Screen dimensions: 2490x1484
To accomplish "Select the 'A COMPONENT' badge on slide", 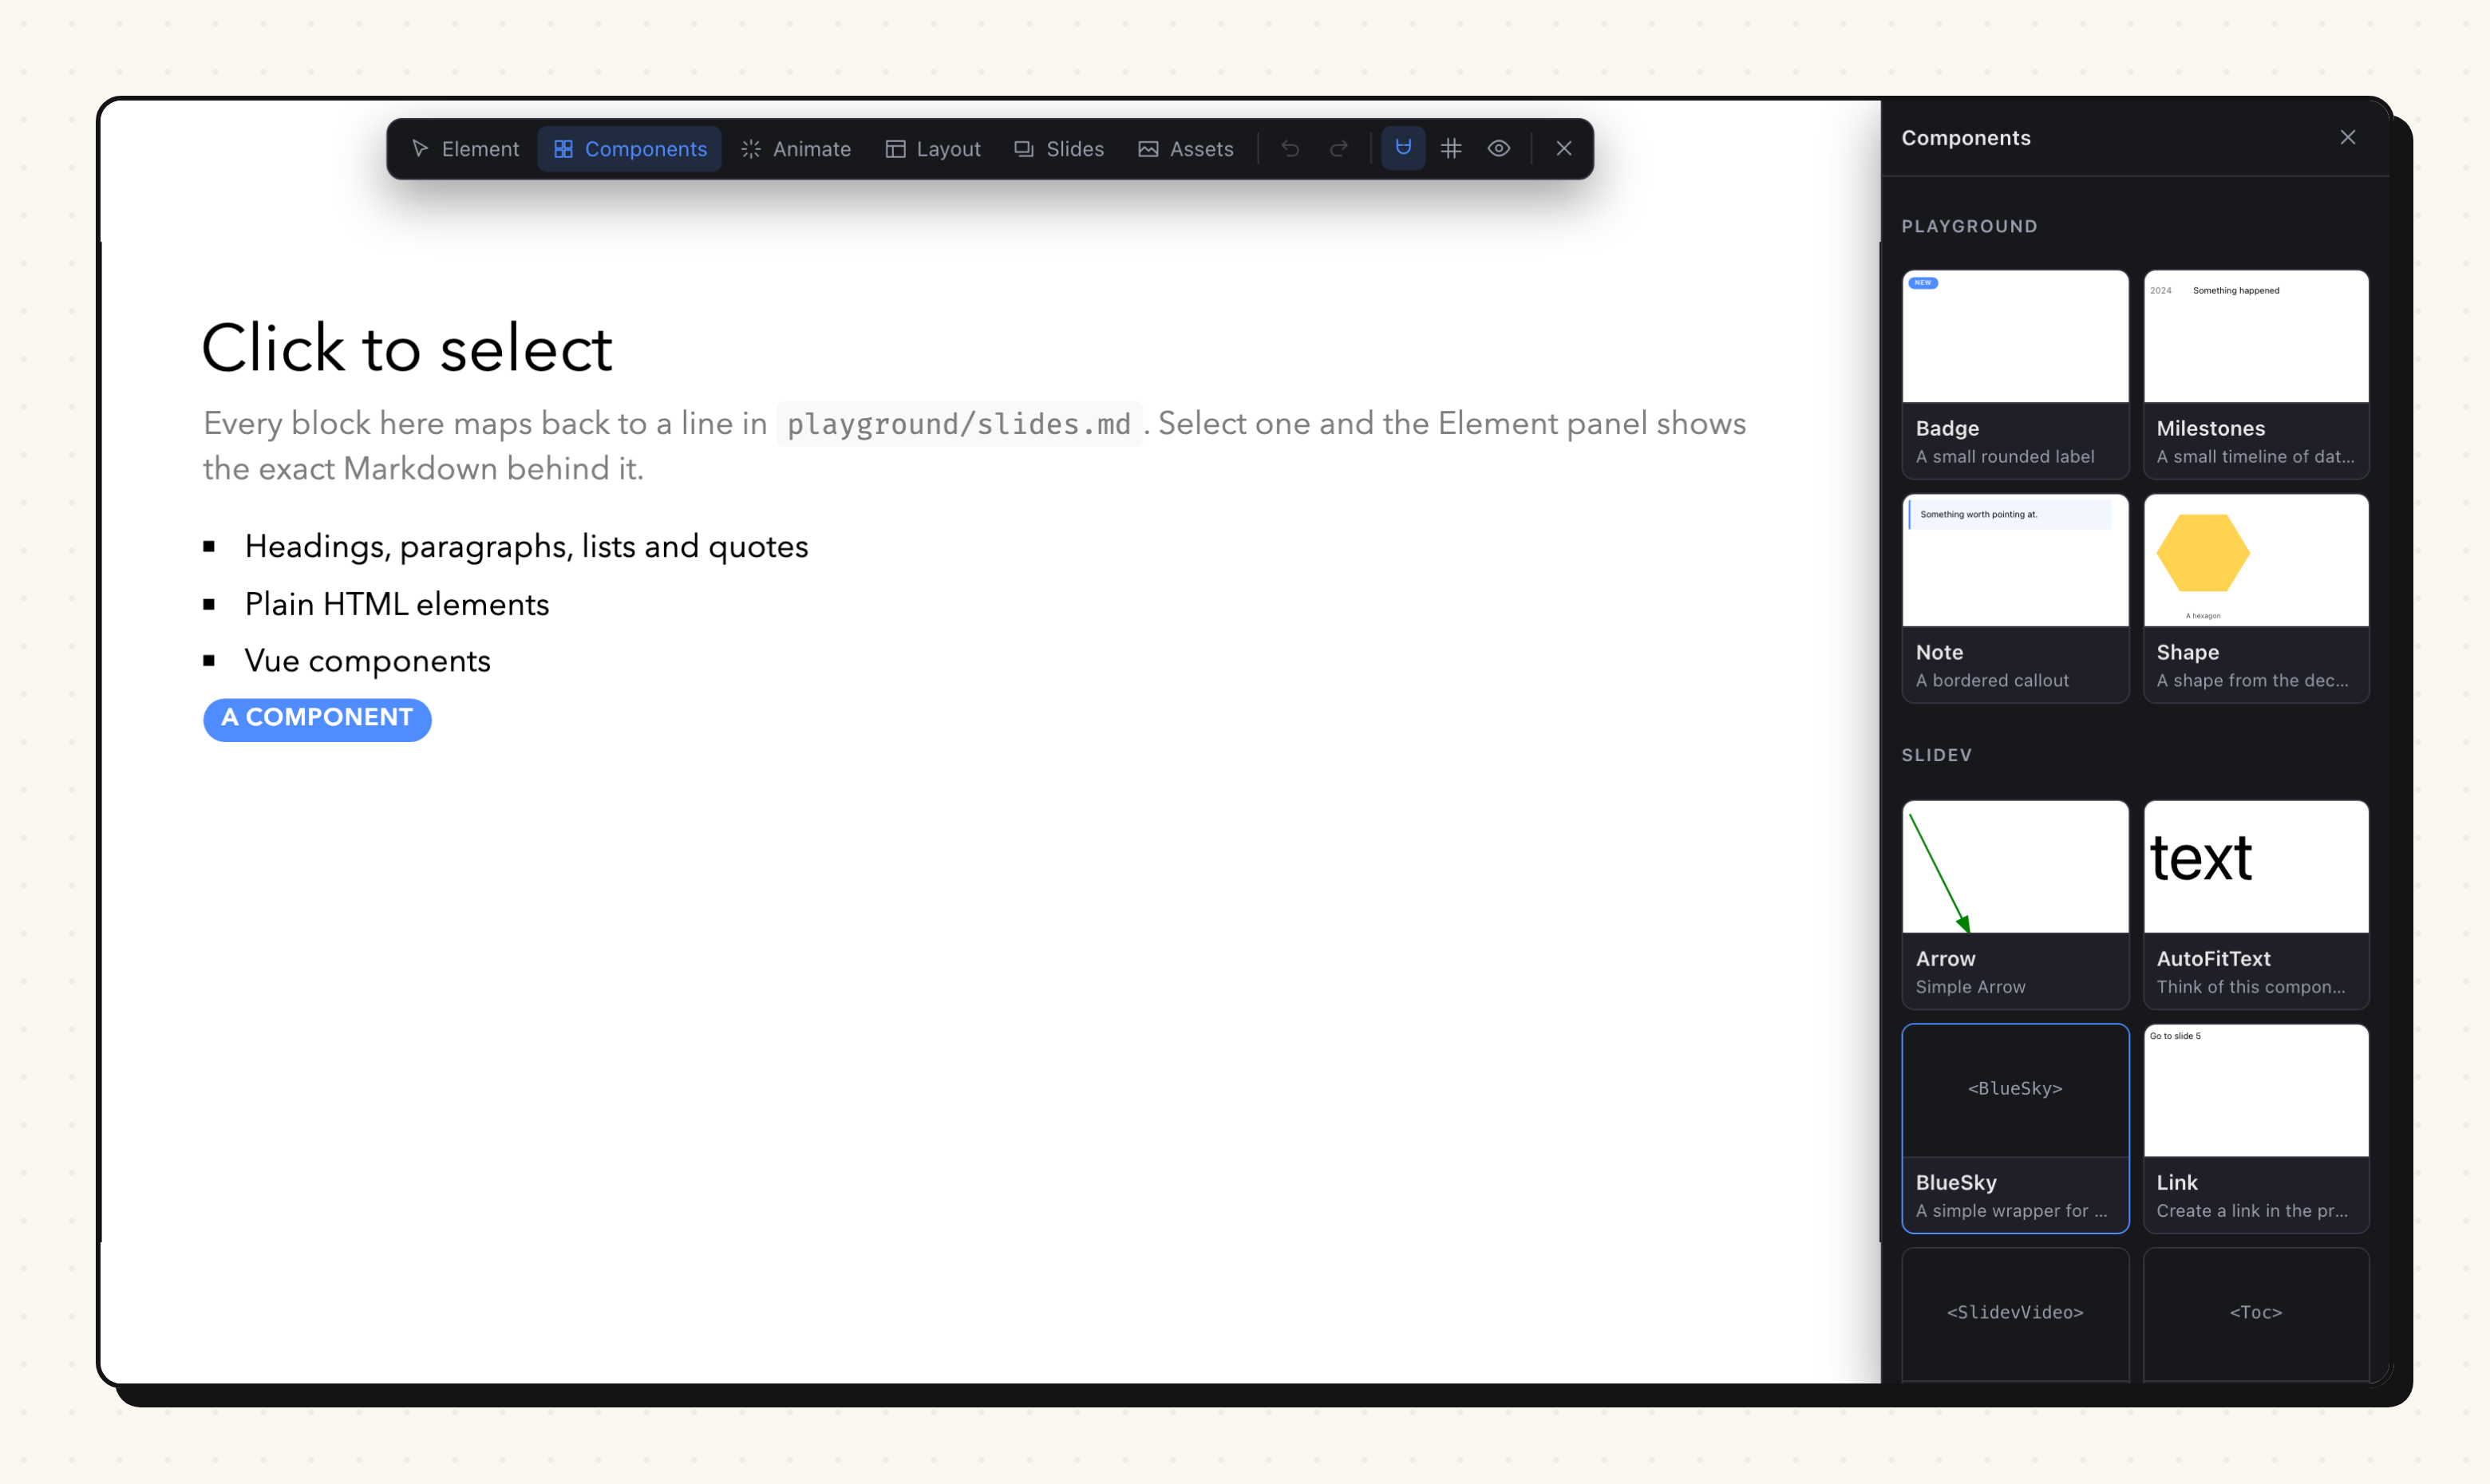I will coord(317,719).
